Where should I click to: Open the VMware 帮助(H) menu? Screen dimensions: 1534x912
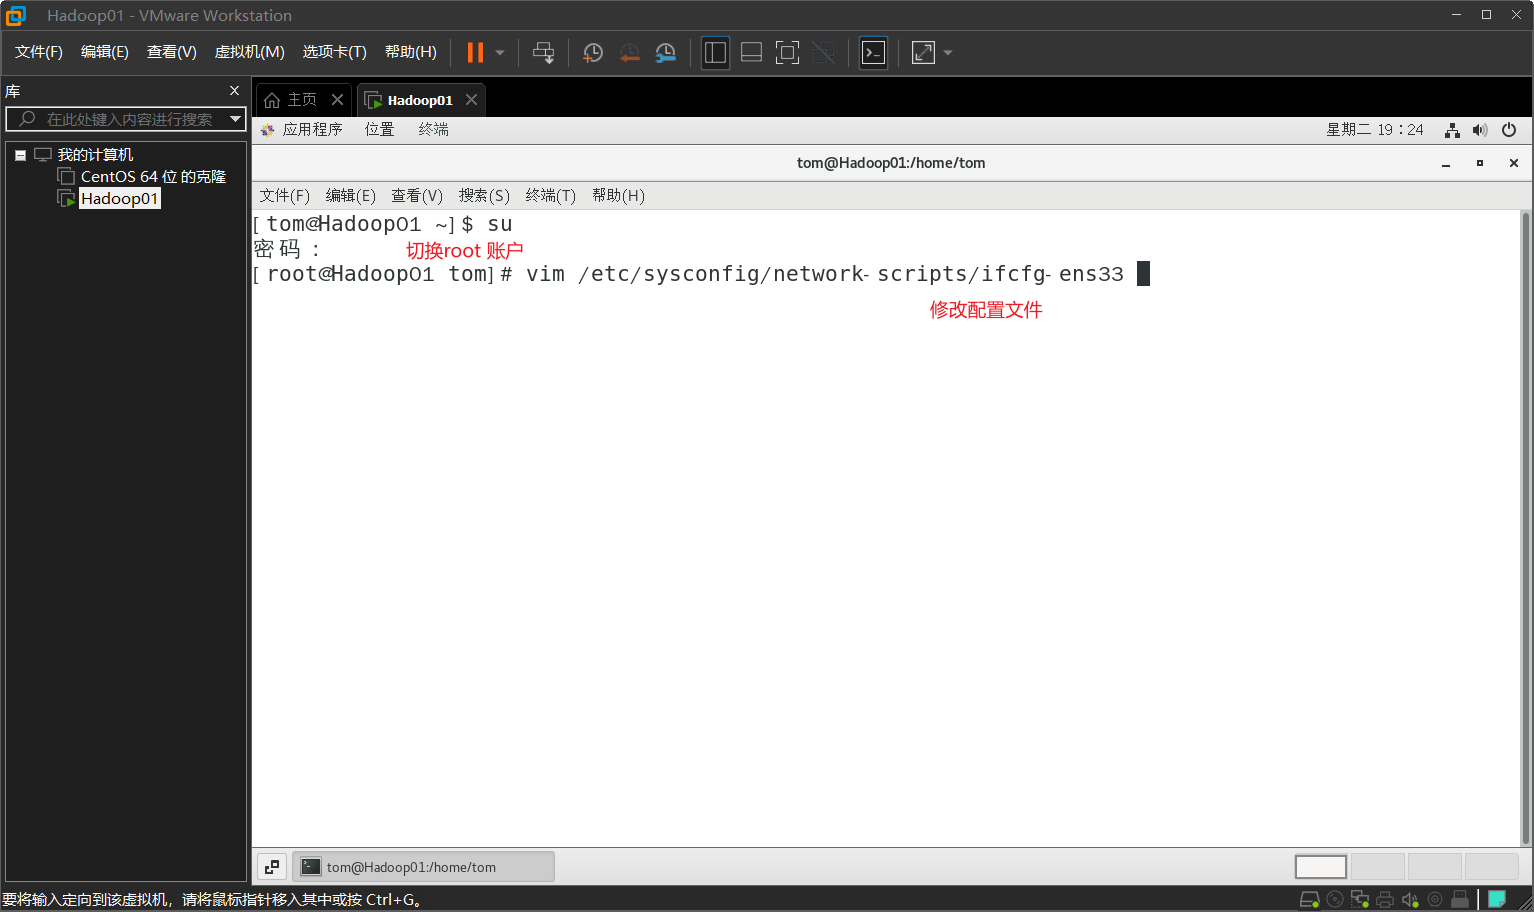coord(411,52)
